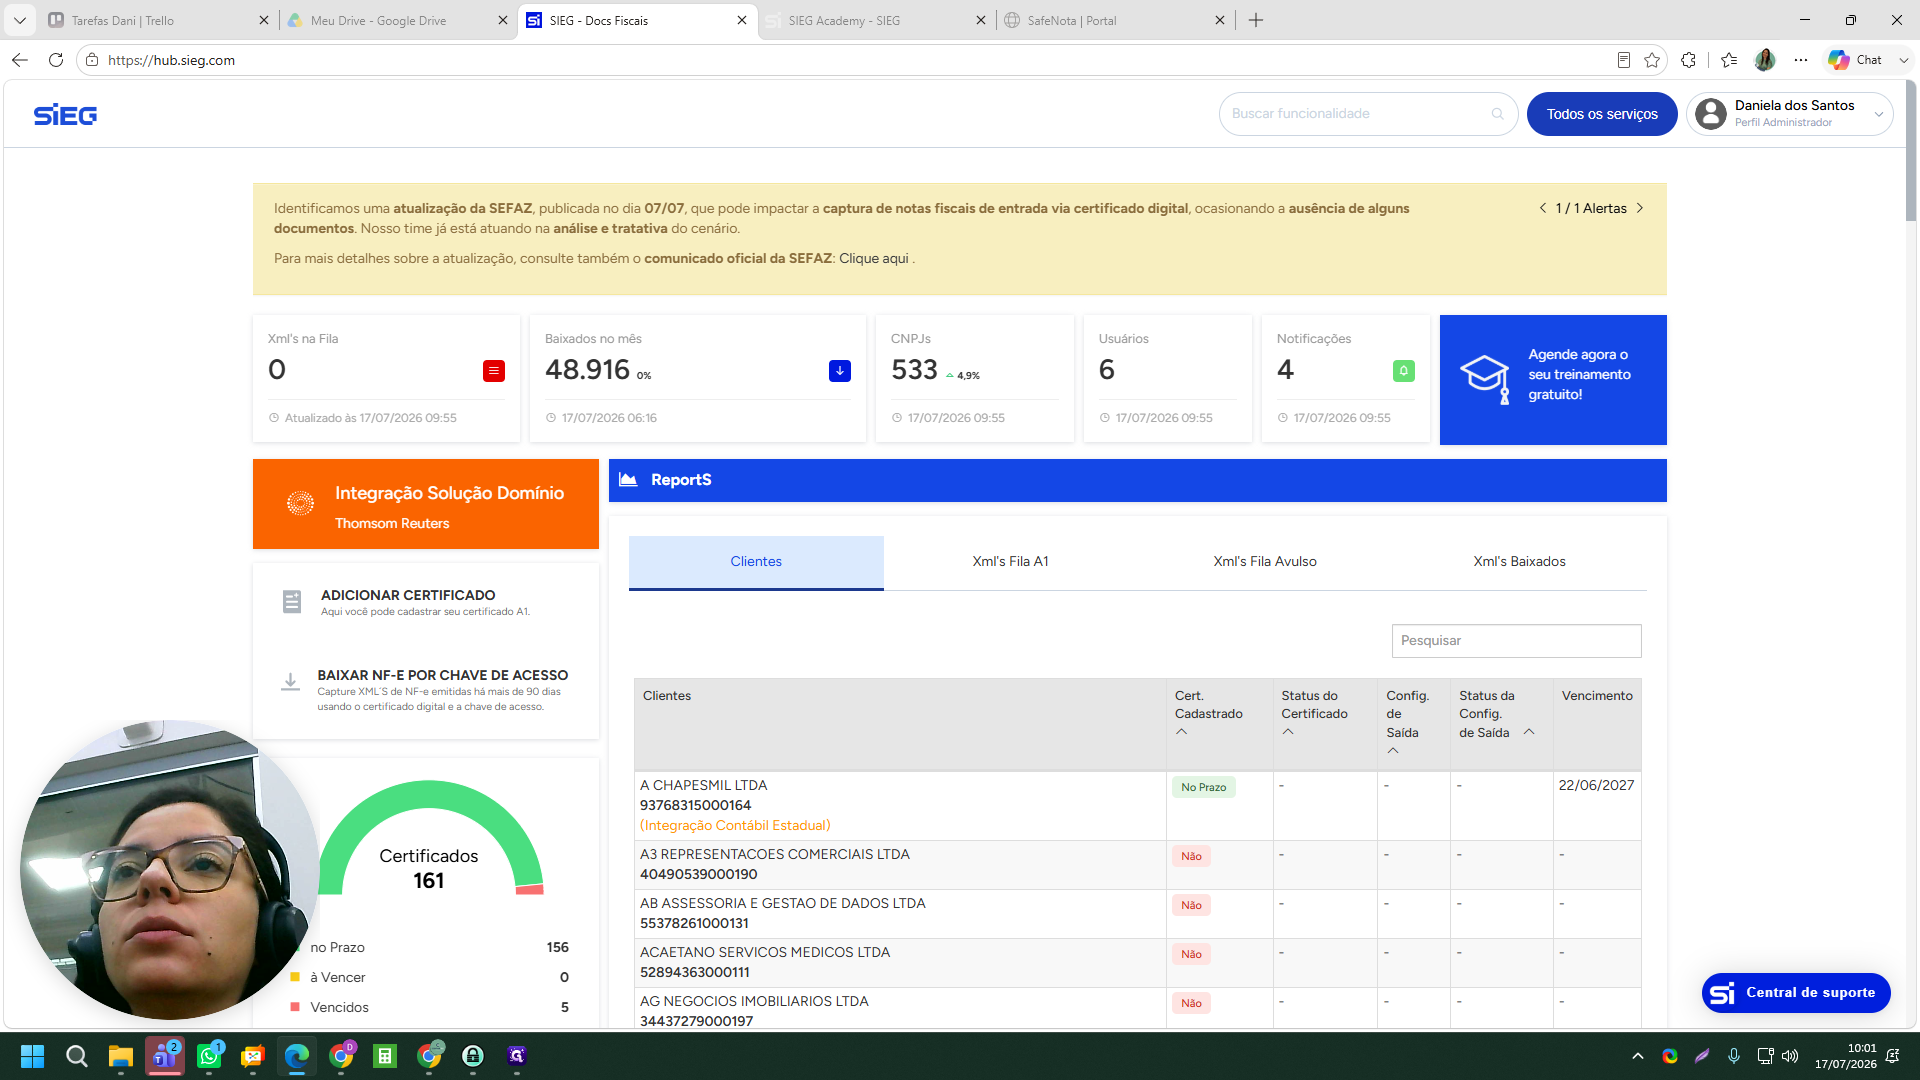The image size is (1920, 1080).
Task: Sort by Cert. Cadastrado column arrow
Action: tap(1182, 732)
